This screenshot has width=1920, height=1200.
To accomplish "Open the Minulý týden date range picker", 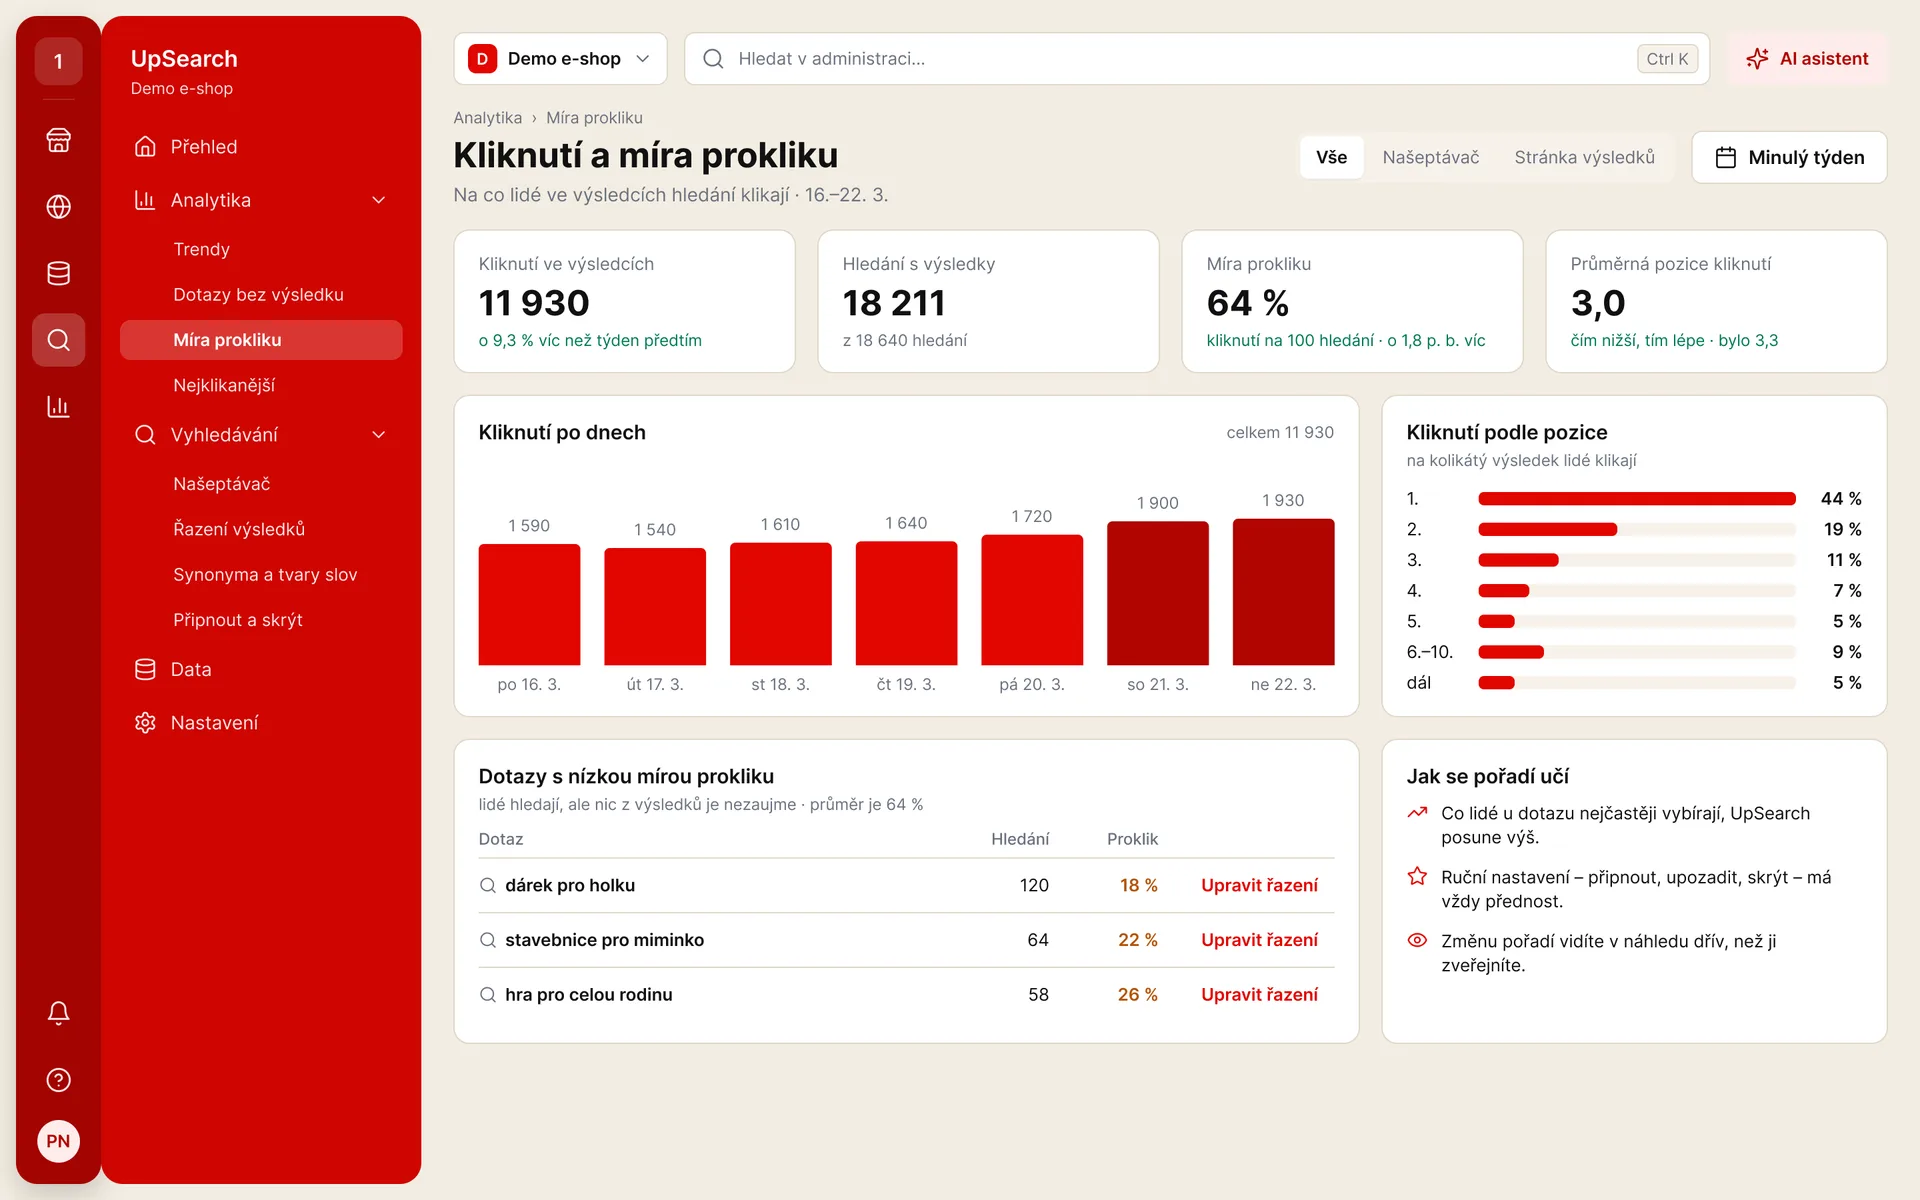I will click(1789, 157).
